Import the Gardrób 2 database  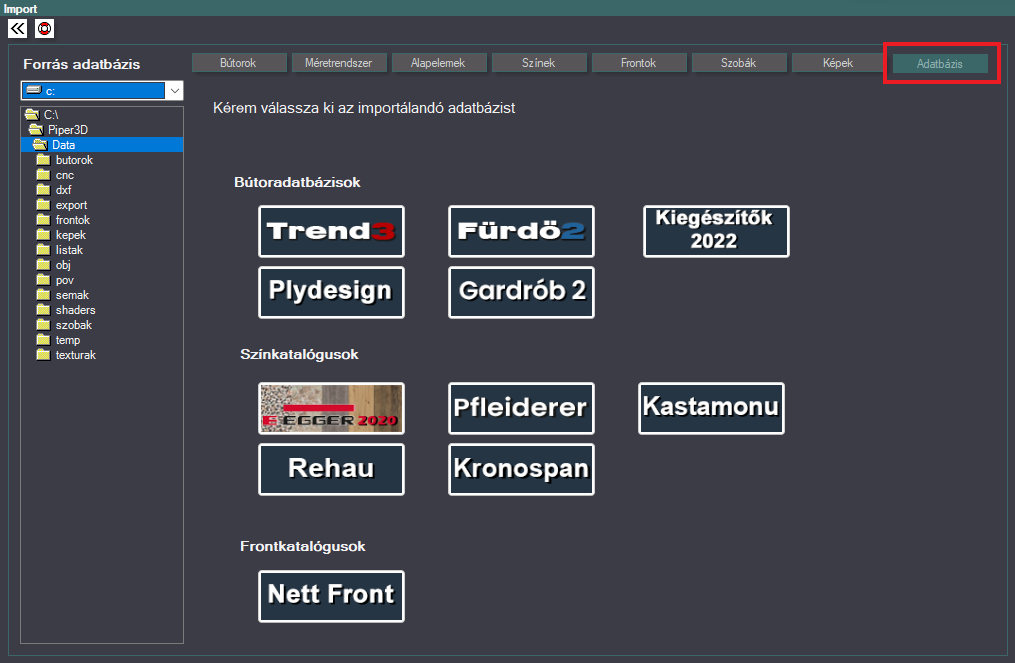coord(521,292)
